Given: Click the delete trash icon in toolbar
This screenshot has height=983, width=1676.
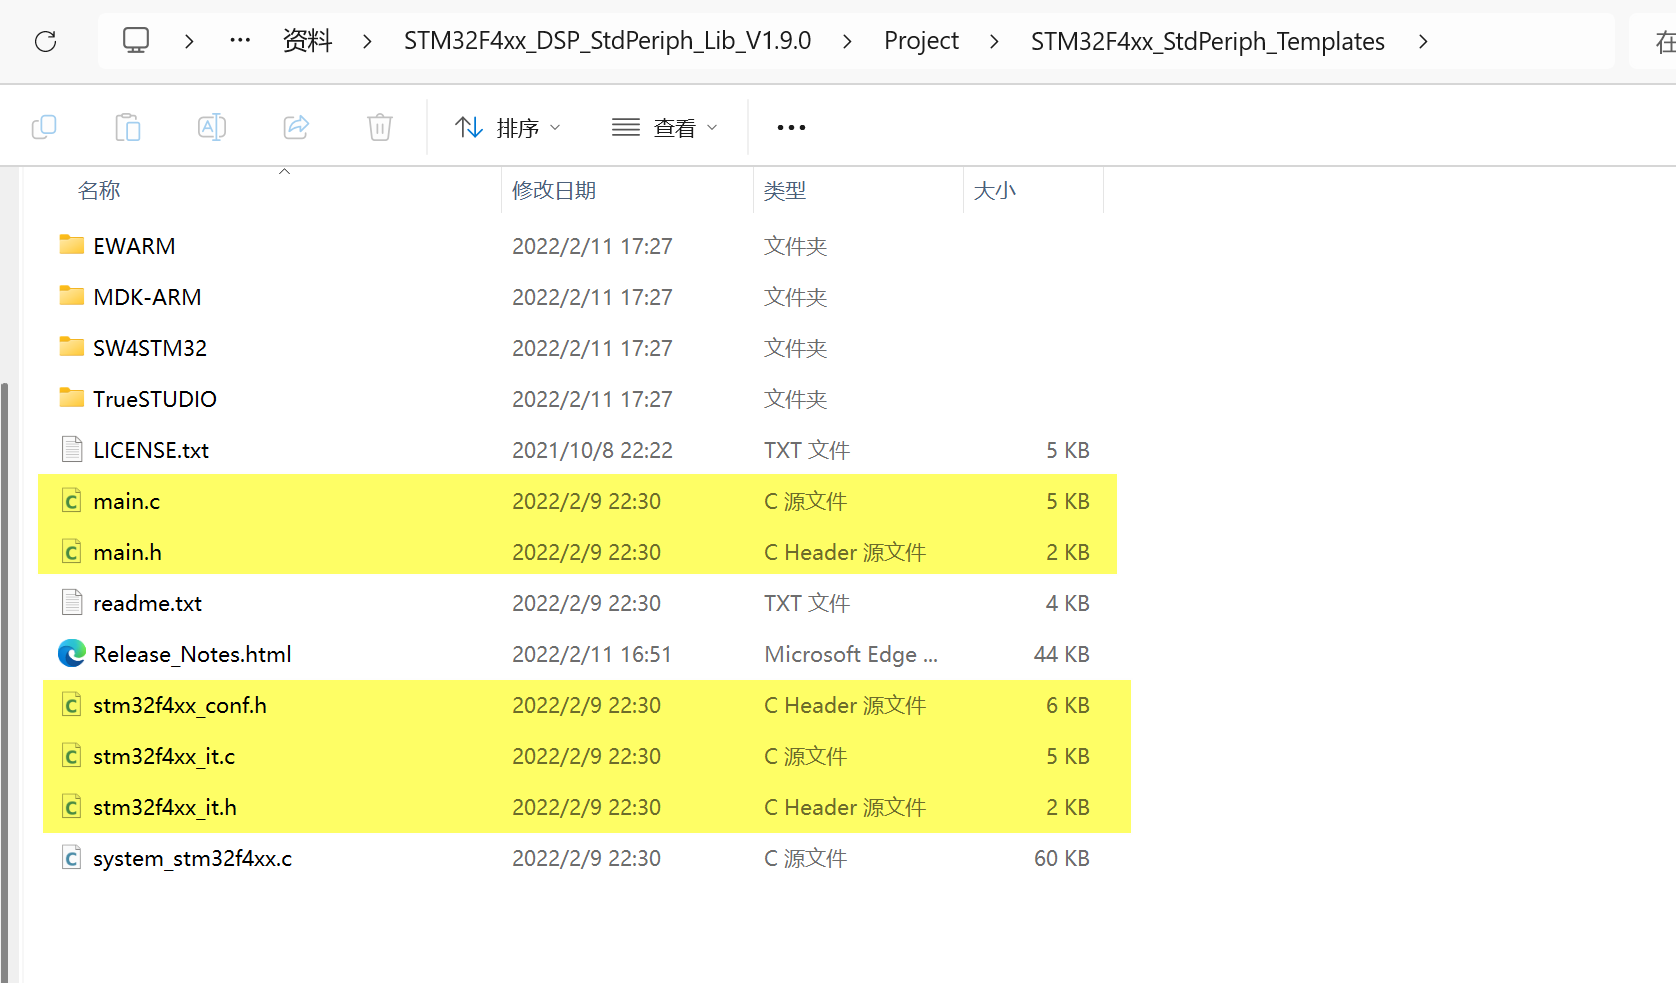Looking at the screenshot, I should click(x=380, y=127).
